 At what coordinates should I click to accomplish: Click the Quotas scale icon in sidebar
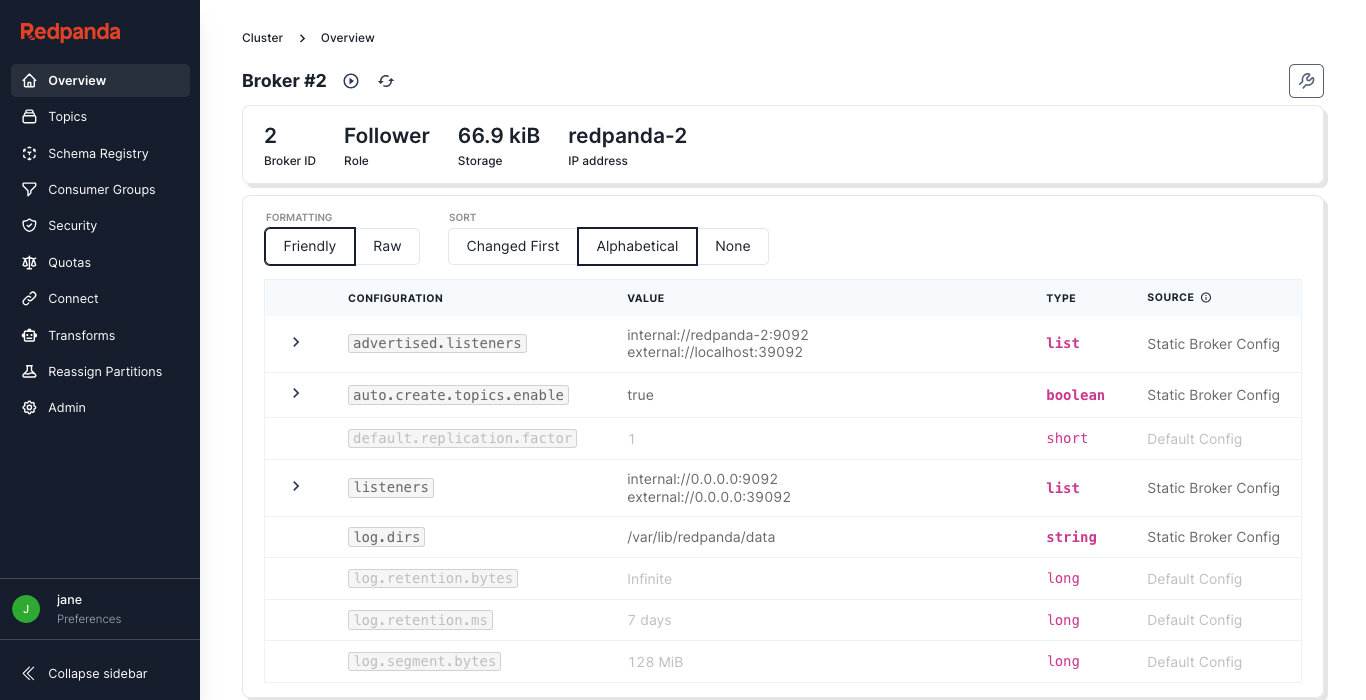[30, 262]
